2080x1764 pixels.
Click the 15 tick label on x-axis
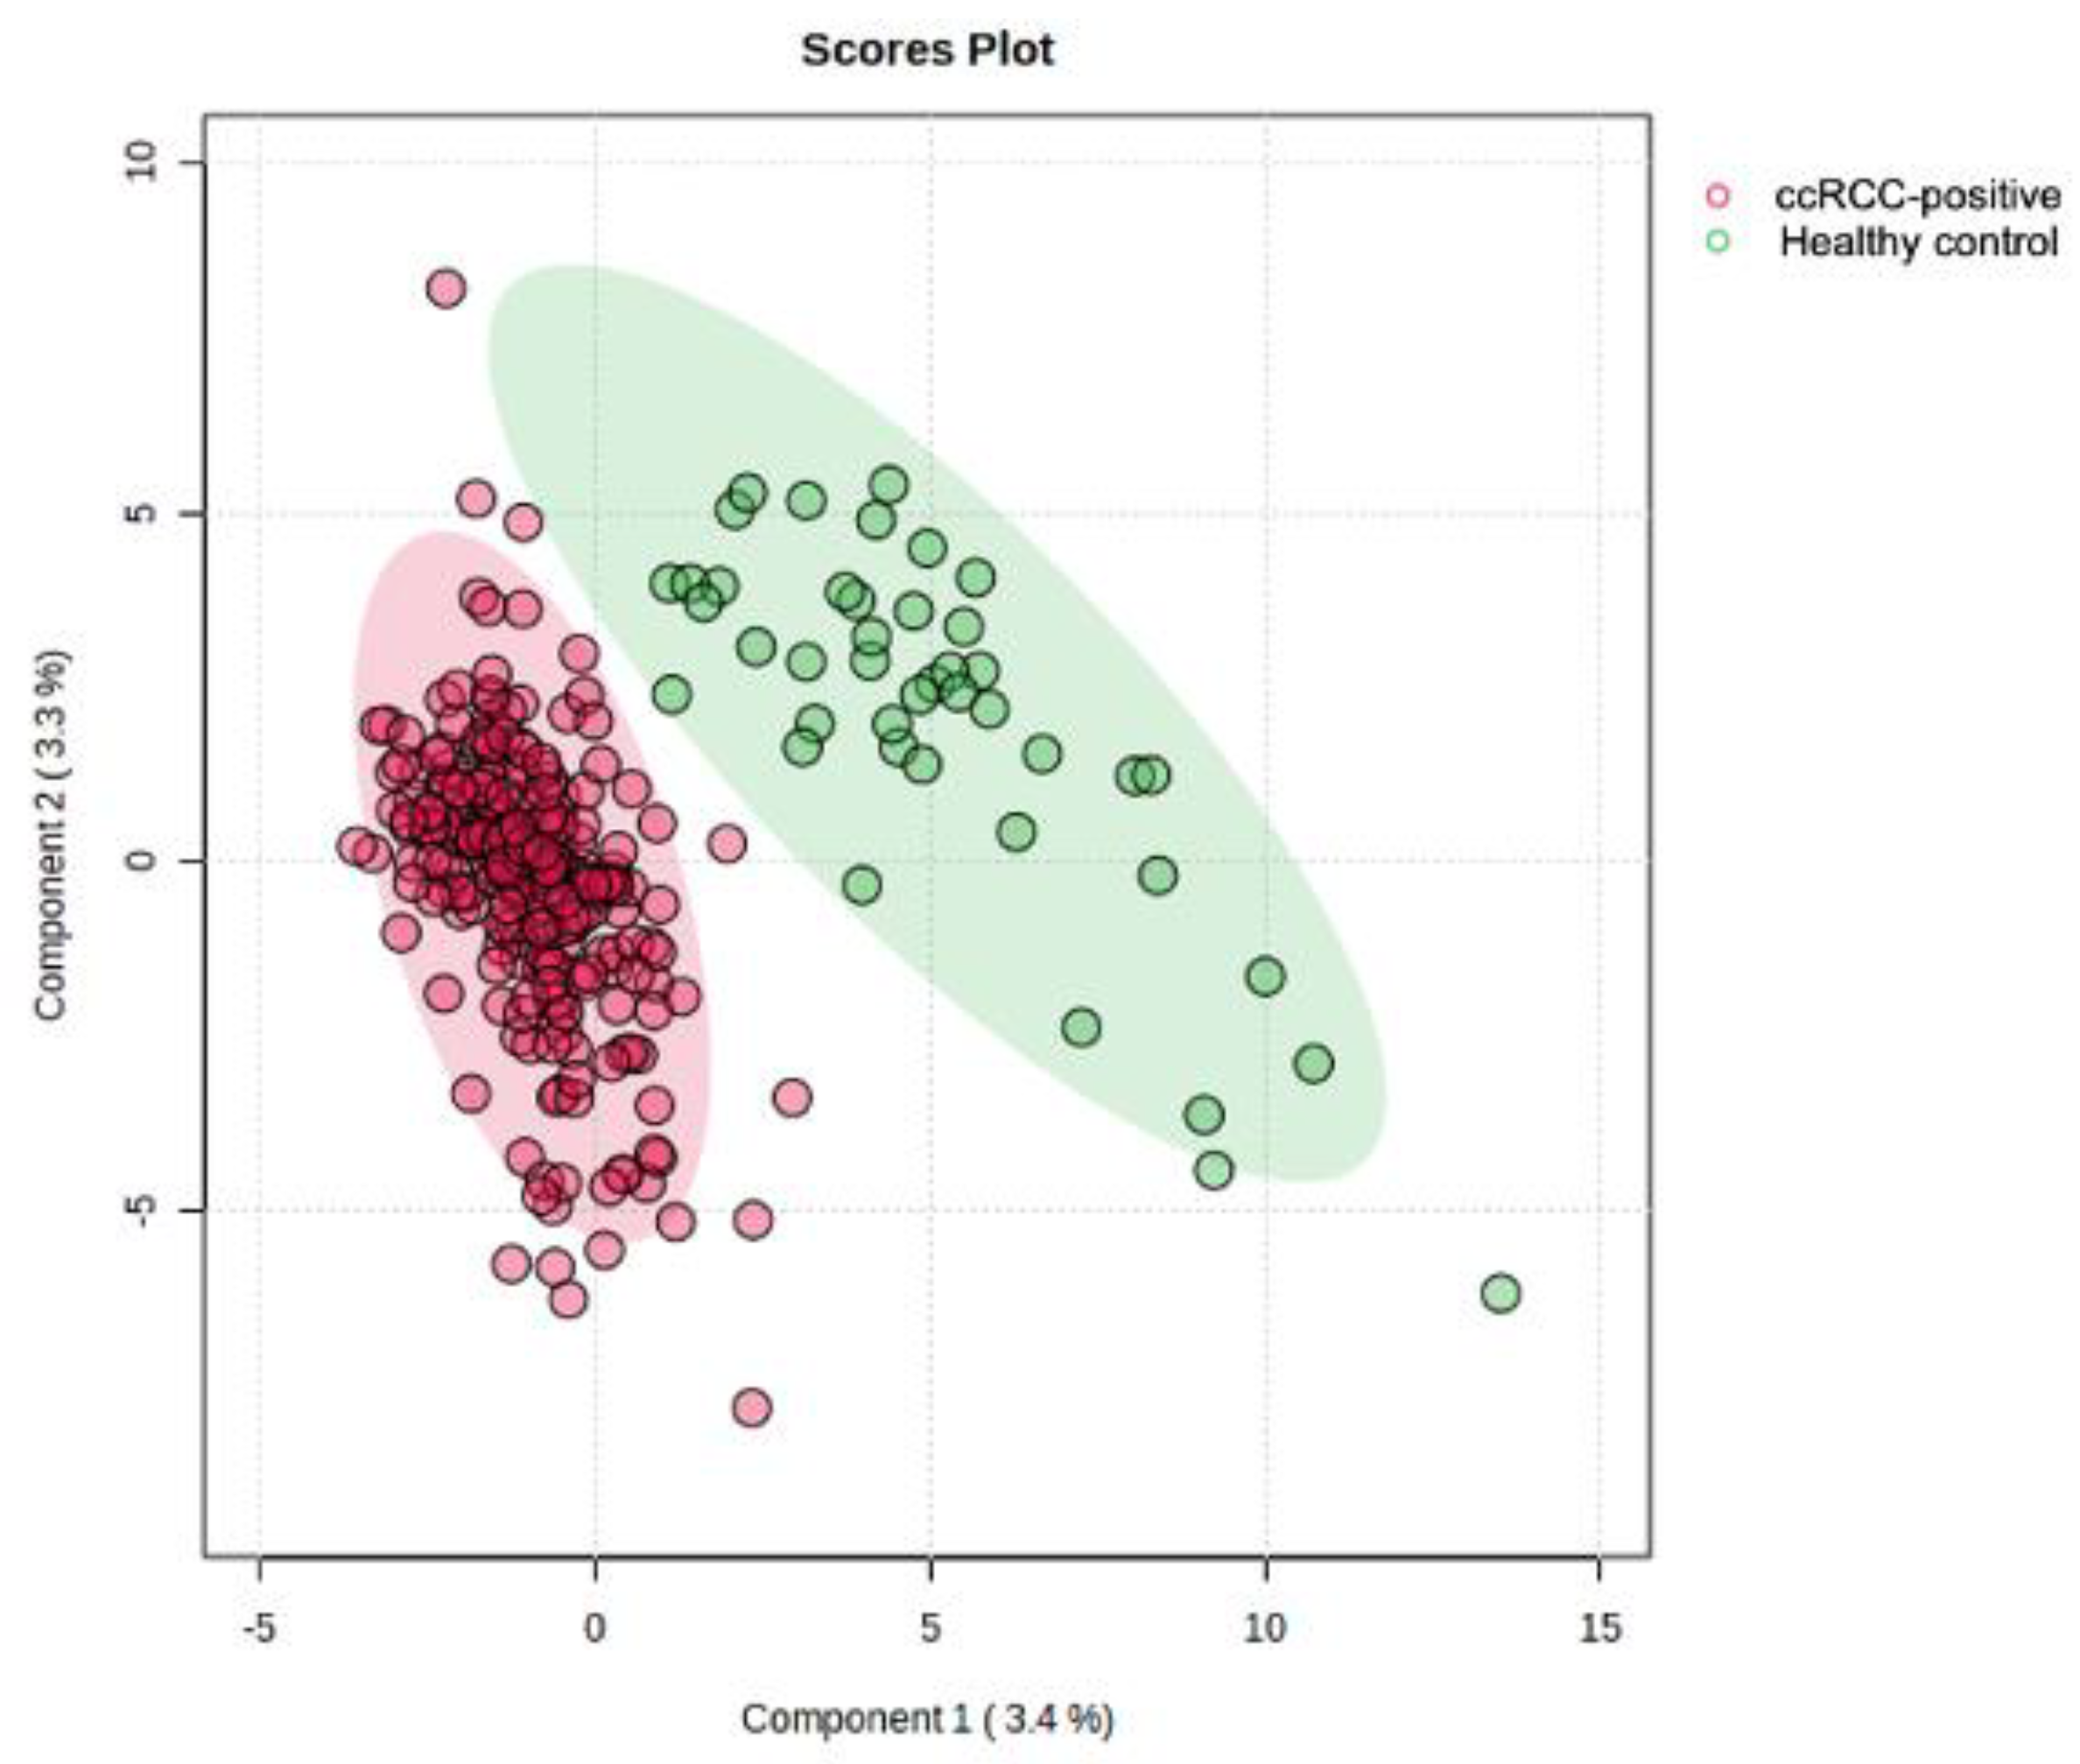pyautogui.click(x=1599, y=1628)
